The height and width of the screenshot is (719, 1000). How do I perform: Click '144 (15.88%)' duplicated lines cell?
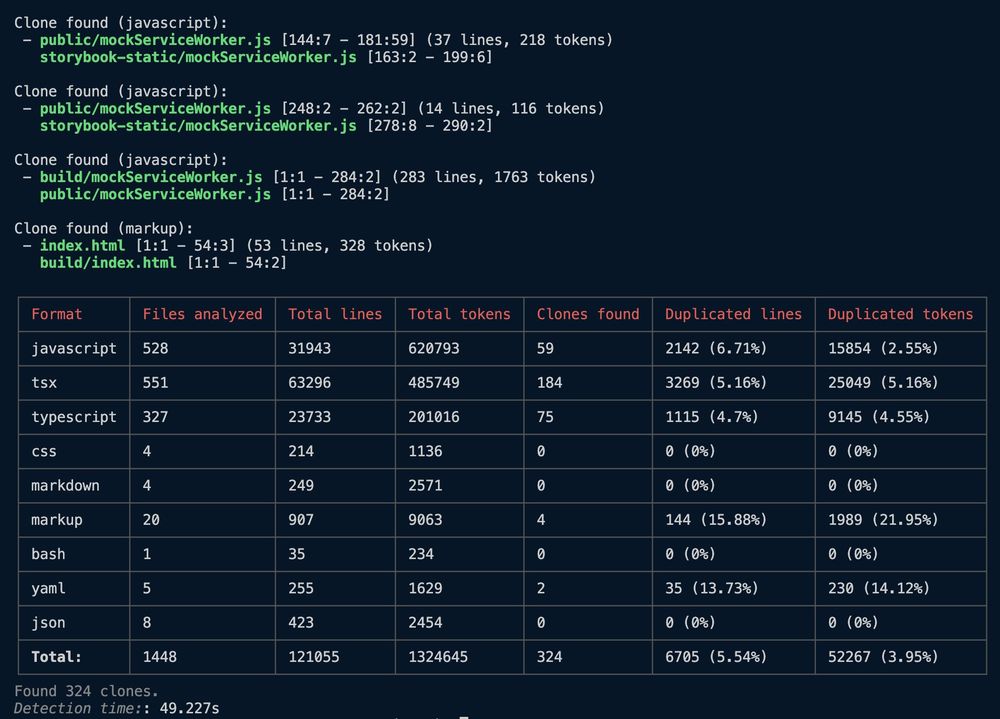(716, 520)
